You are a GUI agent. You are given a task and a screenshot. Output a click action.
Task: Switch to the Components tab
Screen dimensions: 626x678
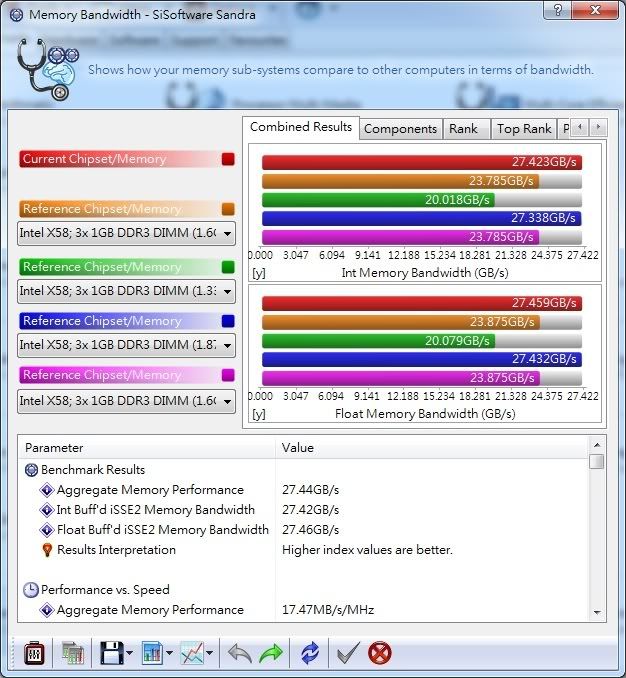point(400,129)
